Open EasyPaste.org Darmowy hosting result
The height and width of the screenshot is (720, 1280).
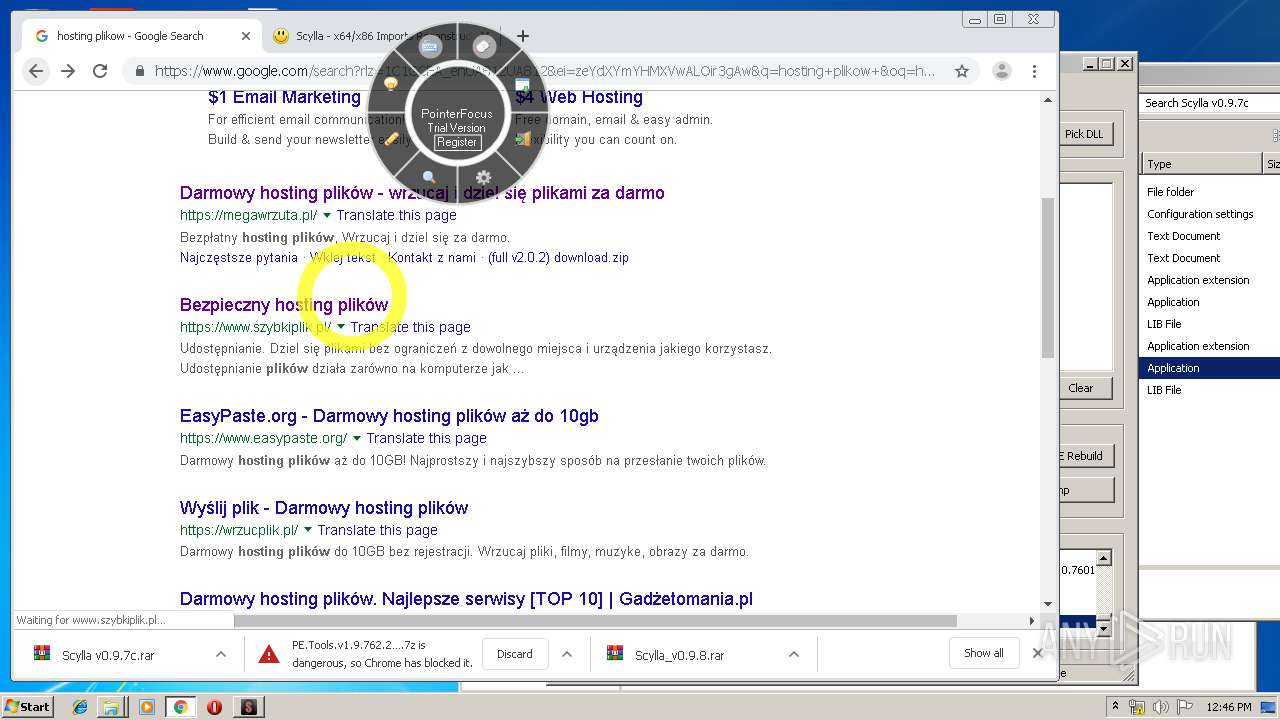389,416
